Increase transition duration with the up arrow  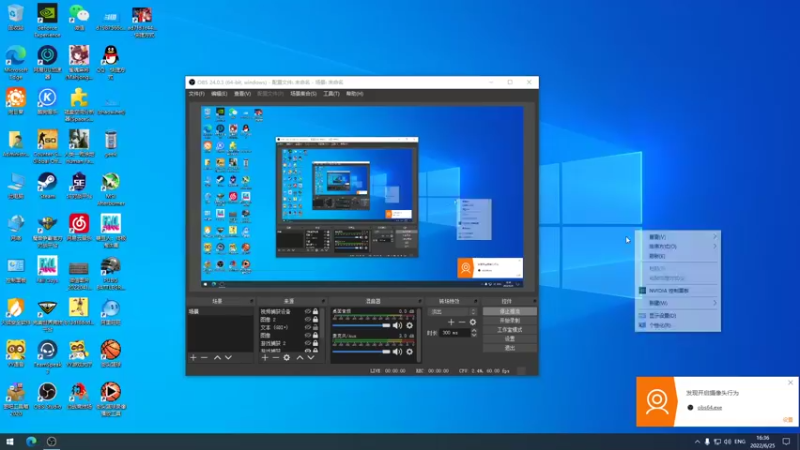474,331
